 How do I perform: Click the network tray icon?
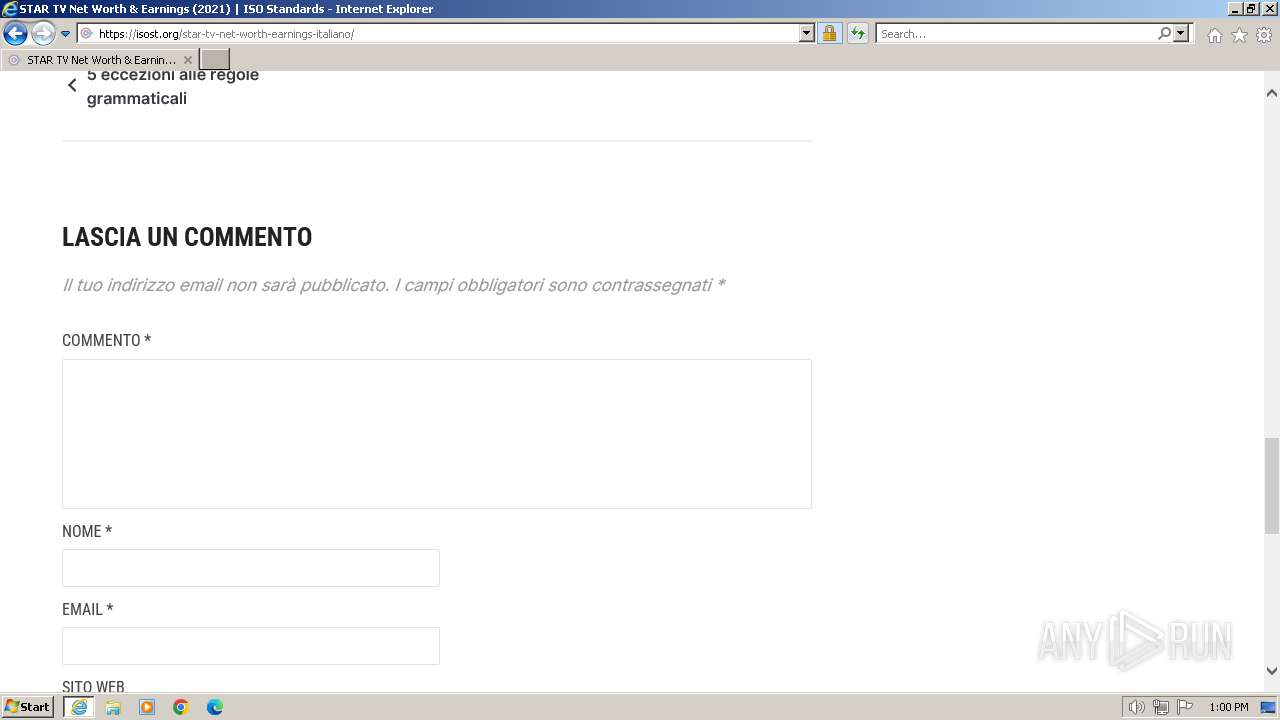pos(1161,707)
